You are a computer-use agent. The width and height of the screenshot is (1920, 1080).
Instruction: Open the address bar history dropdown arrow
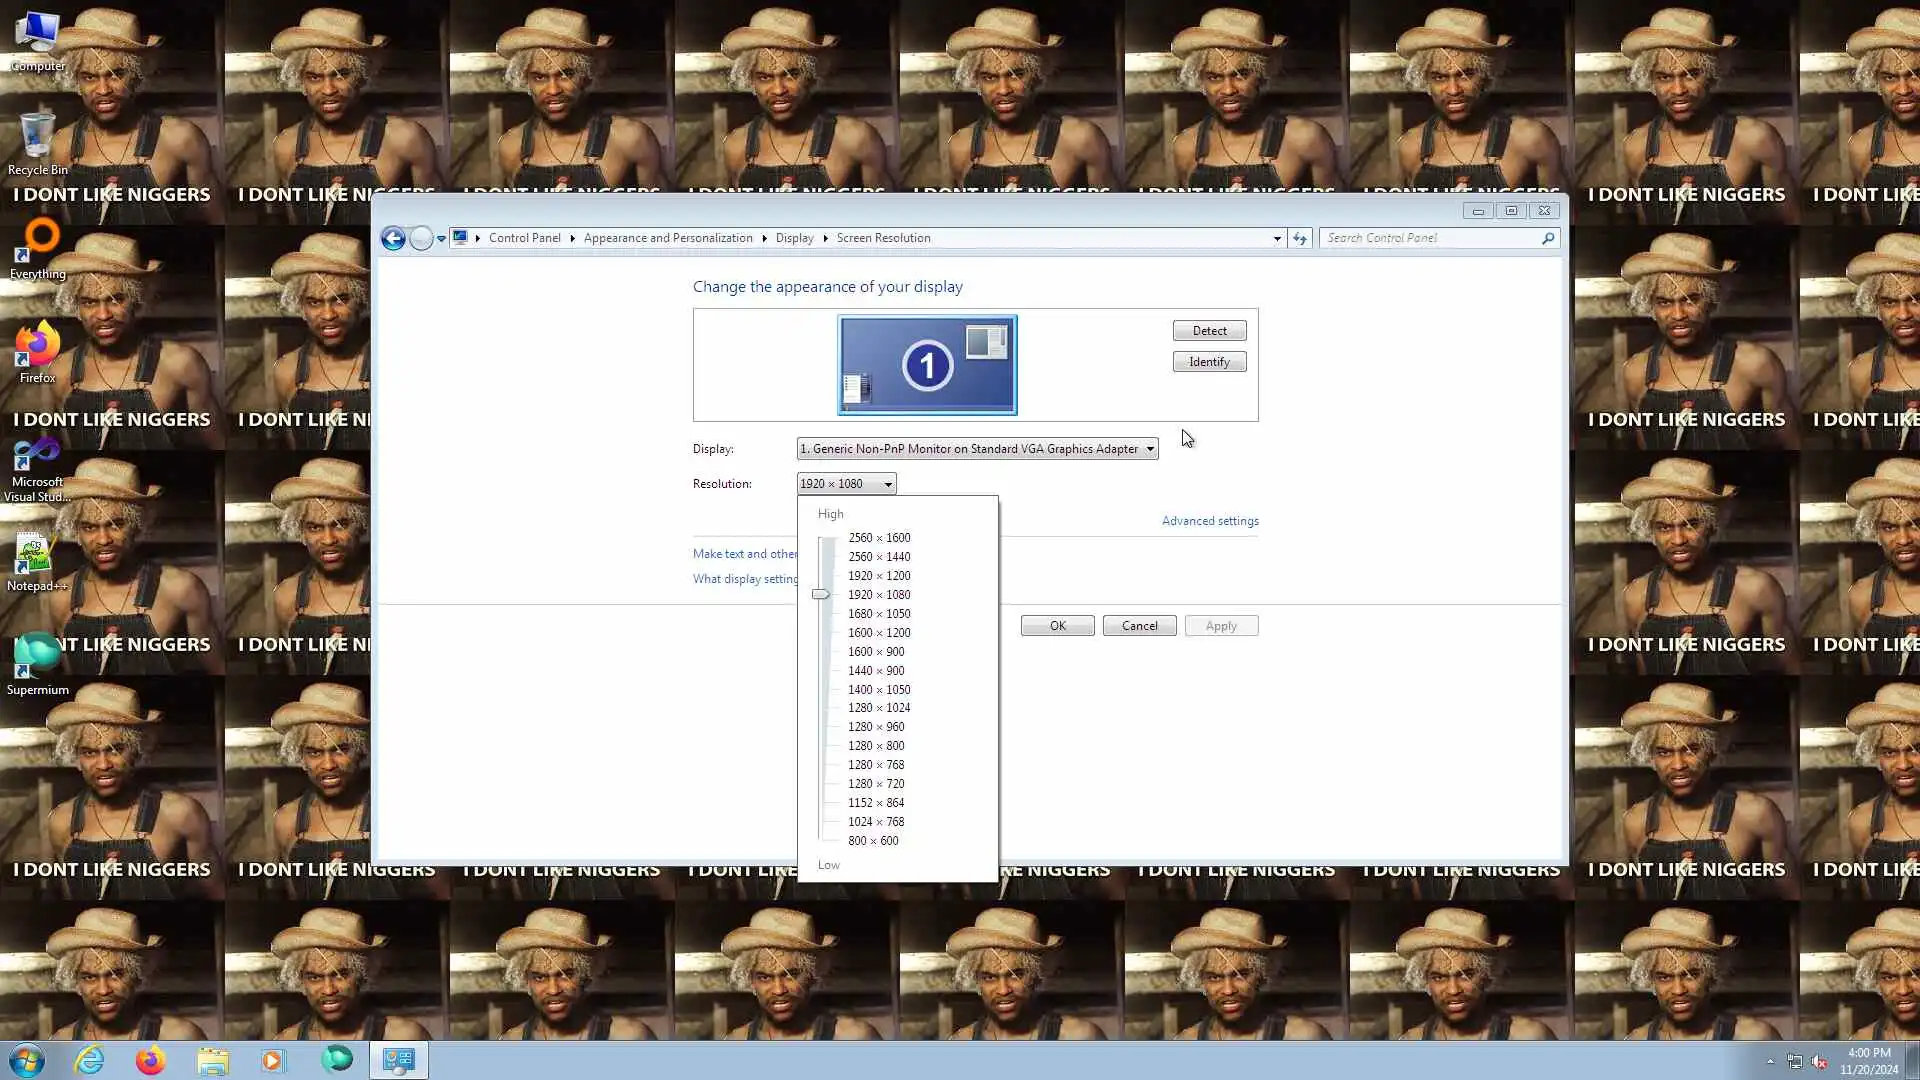[1277, 238]
